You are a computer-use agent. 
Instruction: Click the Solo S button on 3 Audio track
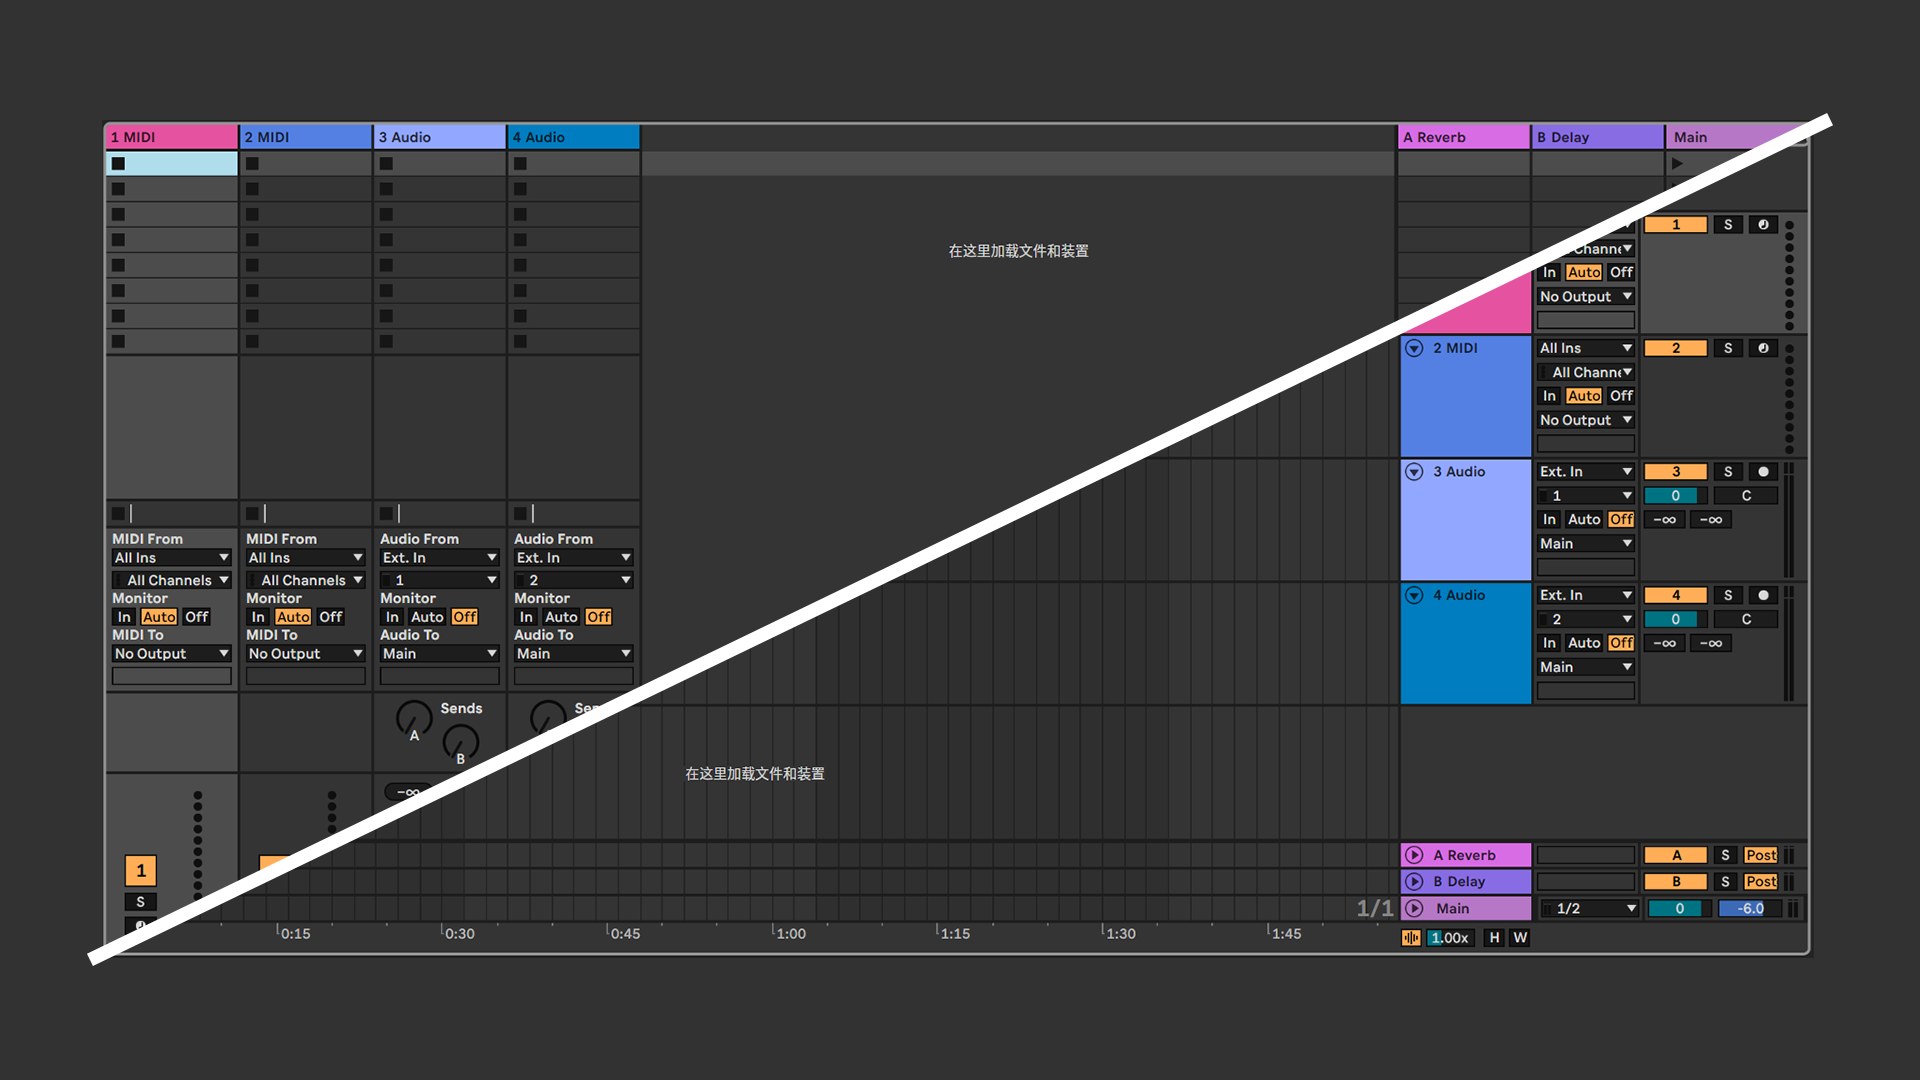point(1728,471)
